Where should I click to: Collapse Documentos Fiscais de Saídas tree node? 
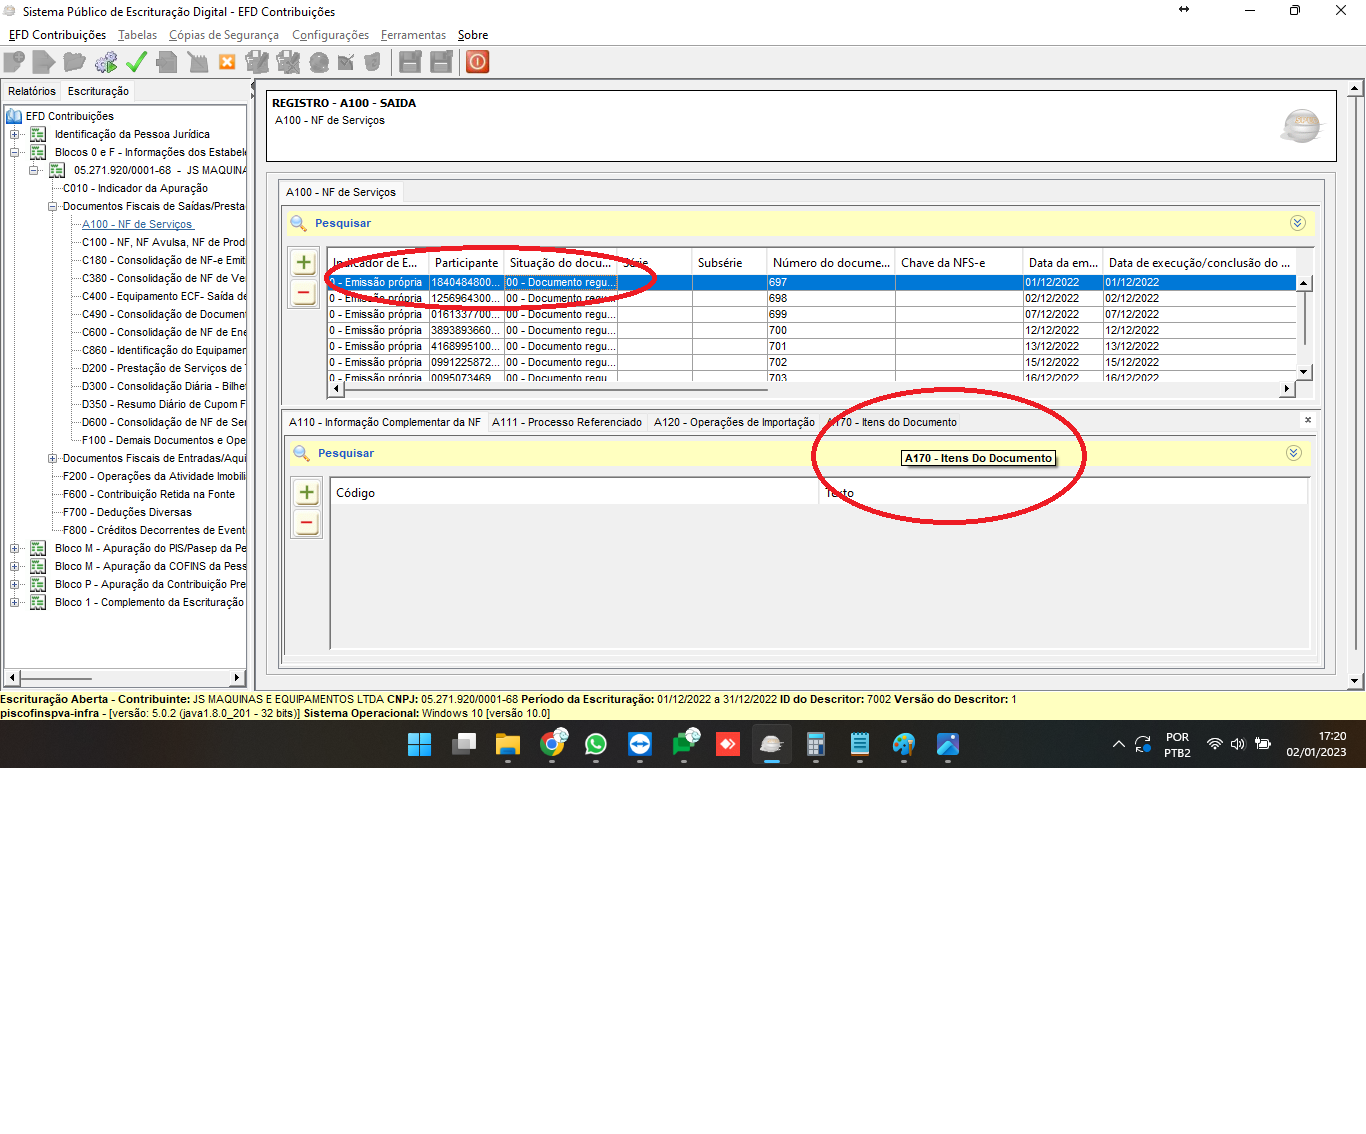(x=52, y=207)
